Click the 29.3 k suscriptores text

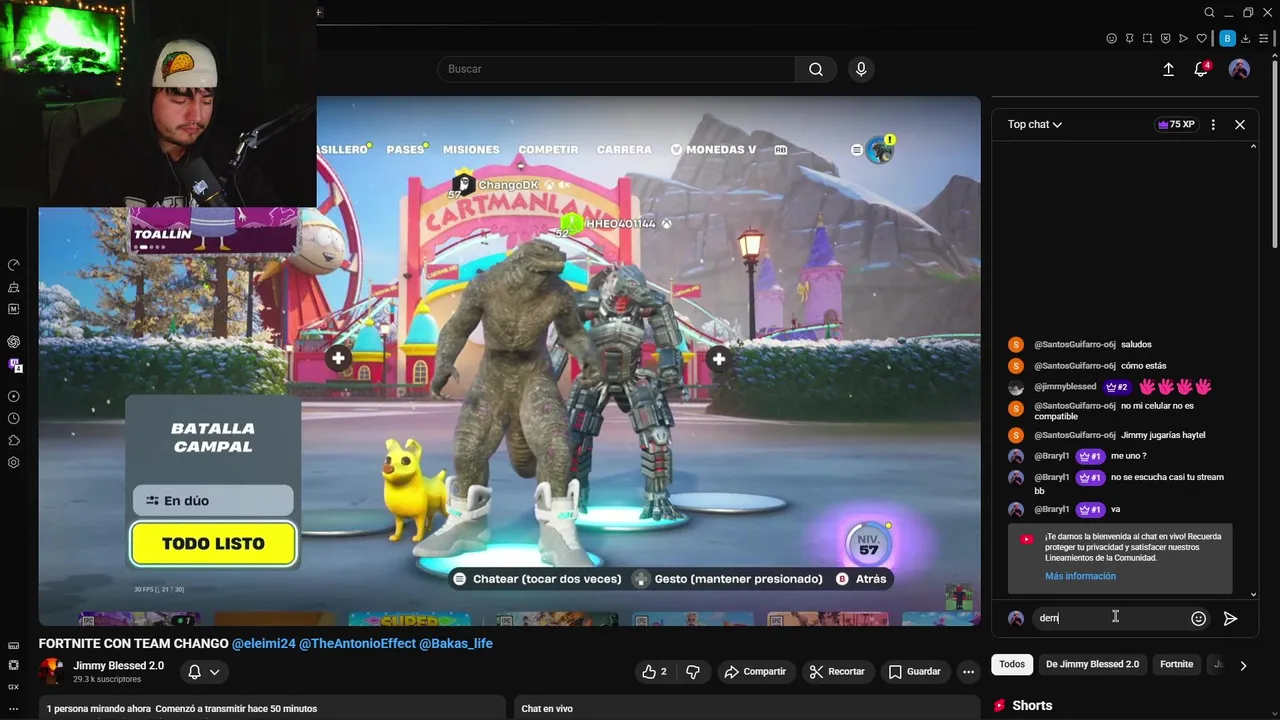(107, 680)
